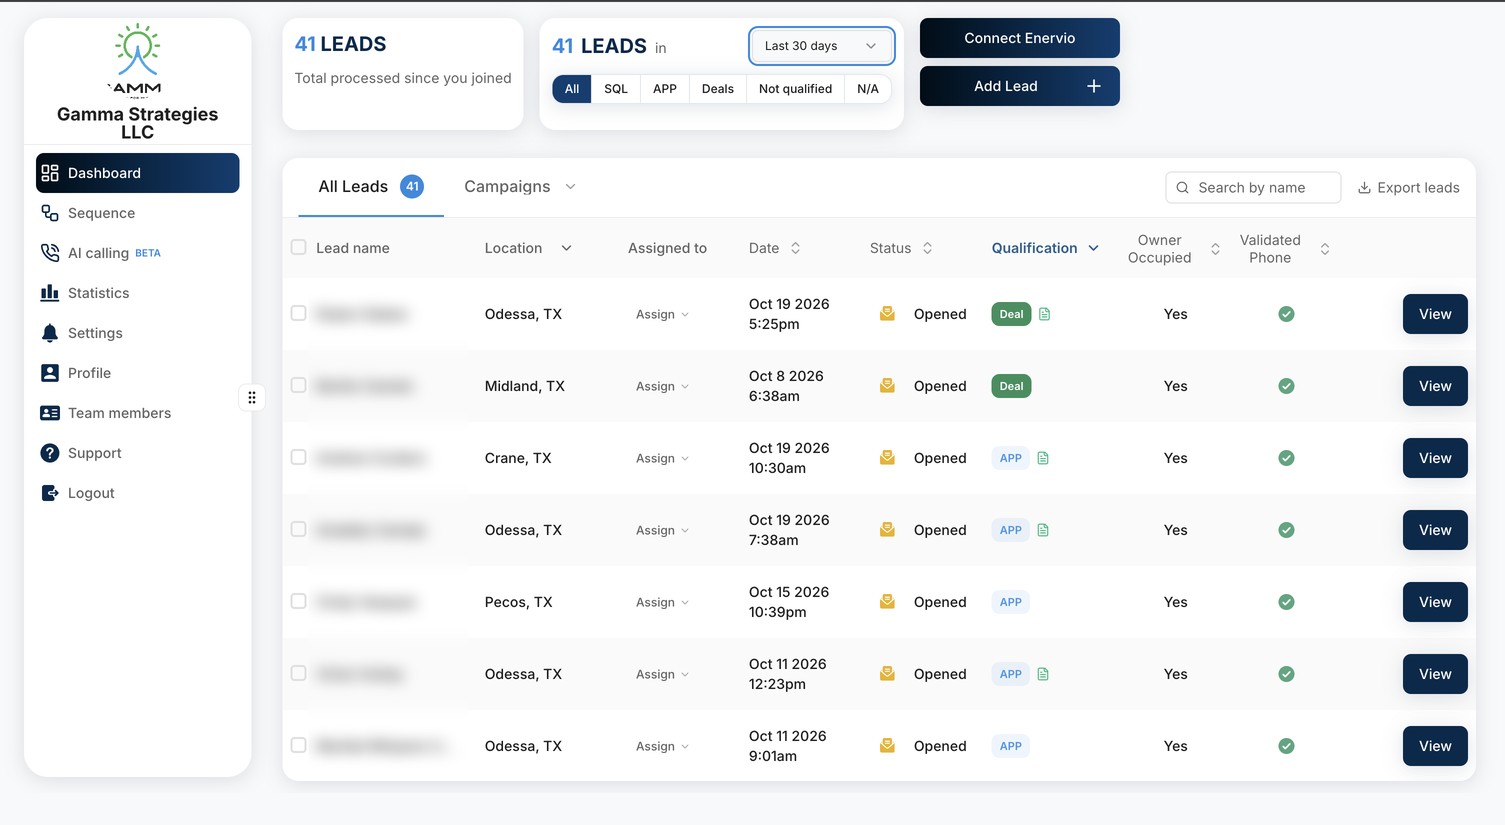
Task: Open Assign dropdown for Midland, TX lead
Action: (x=662, y=386)
